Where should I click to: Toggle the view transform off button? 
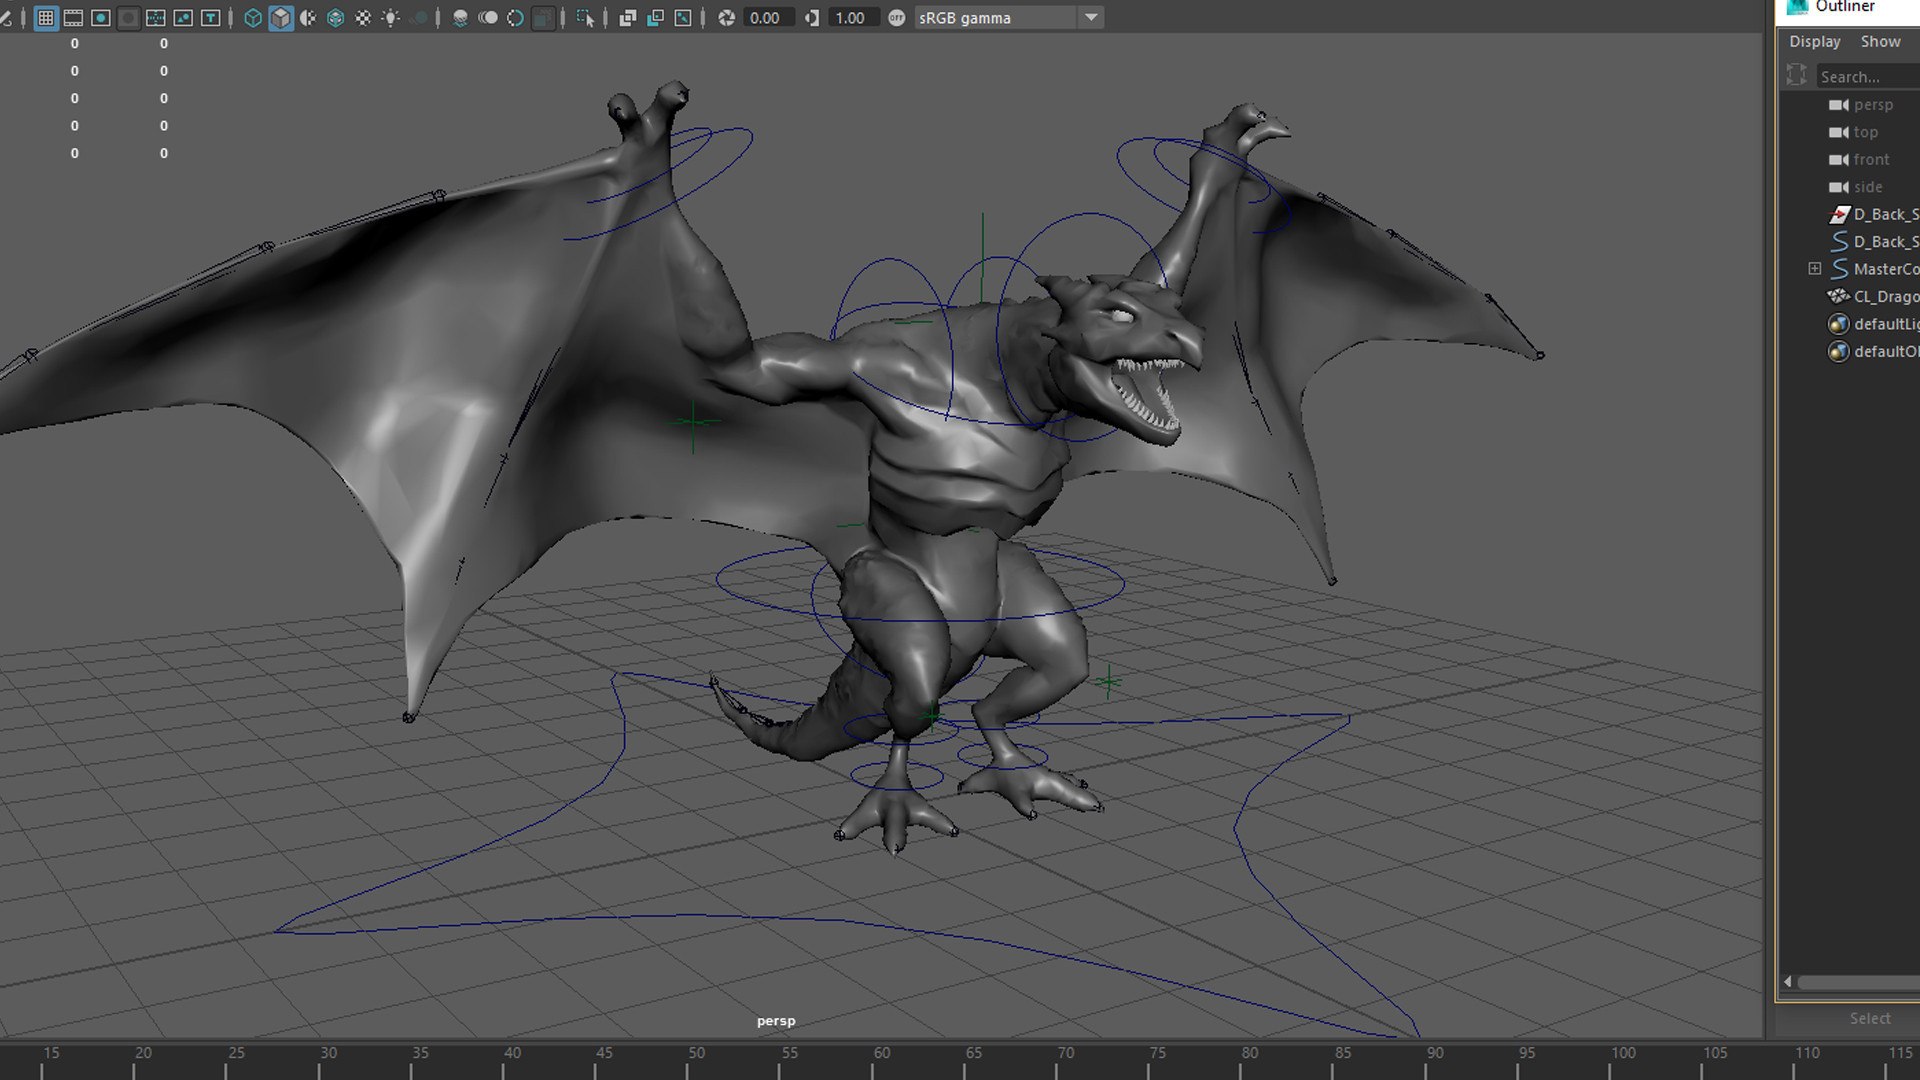point(897,18)
